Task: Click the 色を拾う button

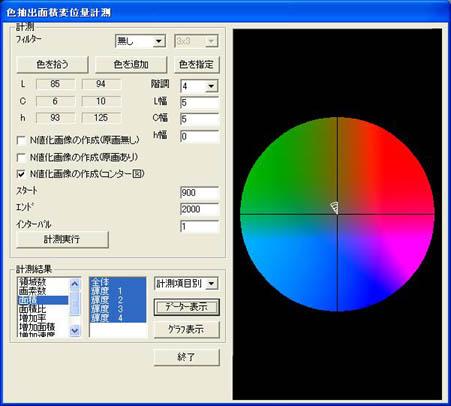Action: point(52,64)
